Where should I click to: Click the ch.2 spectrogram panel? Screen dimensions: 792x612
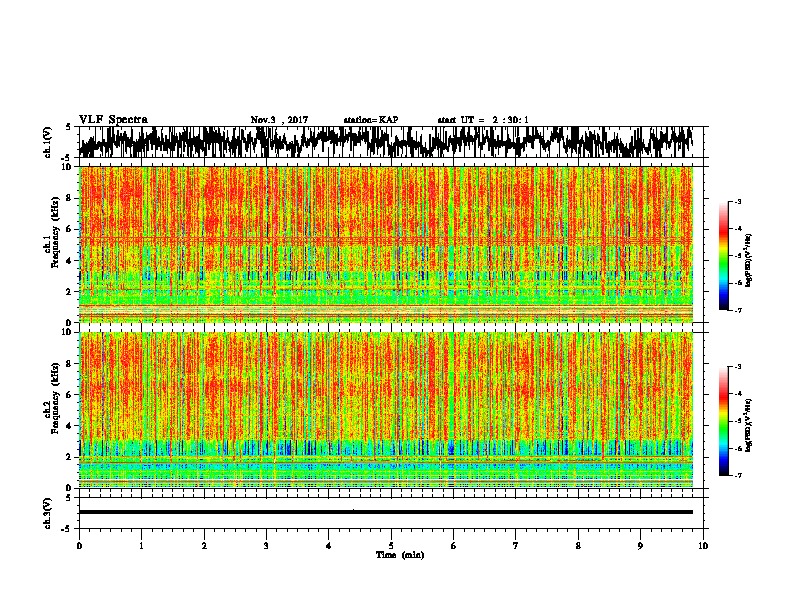tap(386, 410)
